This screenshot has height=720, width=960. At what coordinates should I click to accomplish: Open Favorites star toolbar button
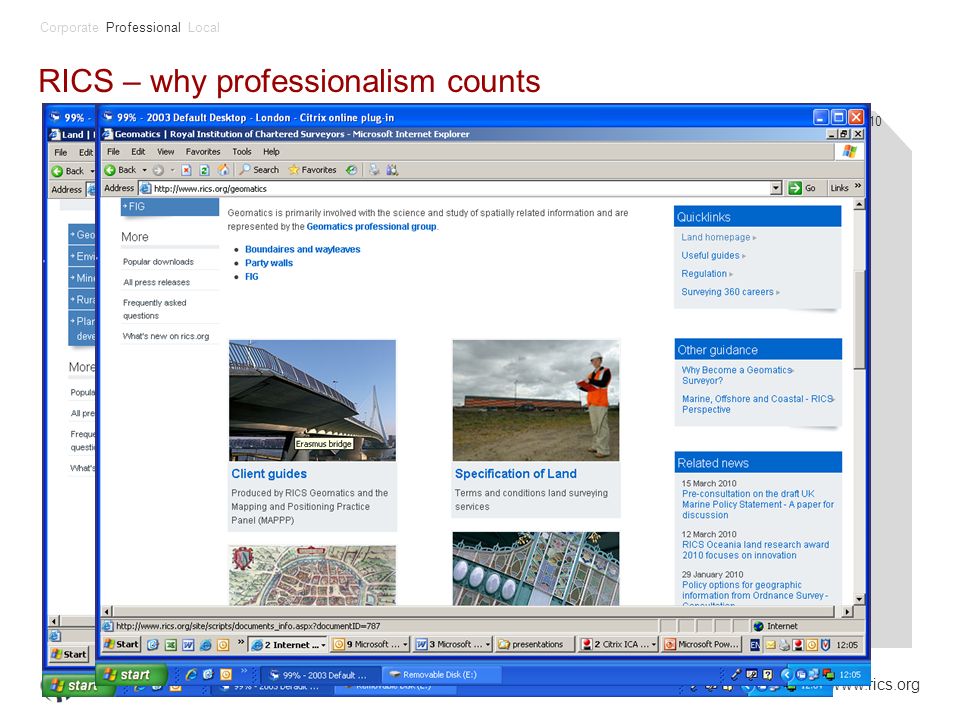pos(312,170)
